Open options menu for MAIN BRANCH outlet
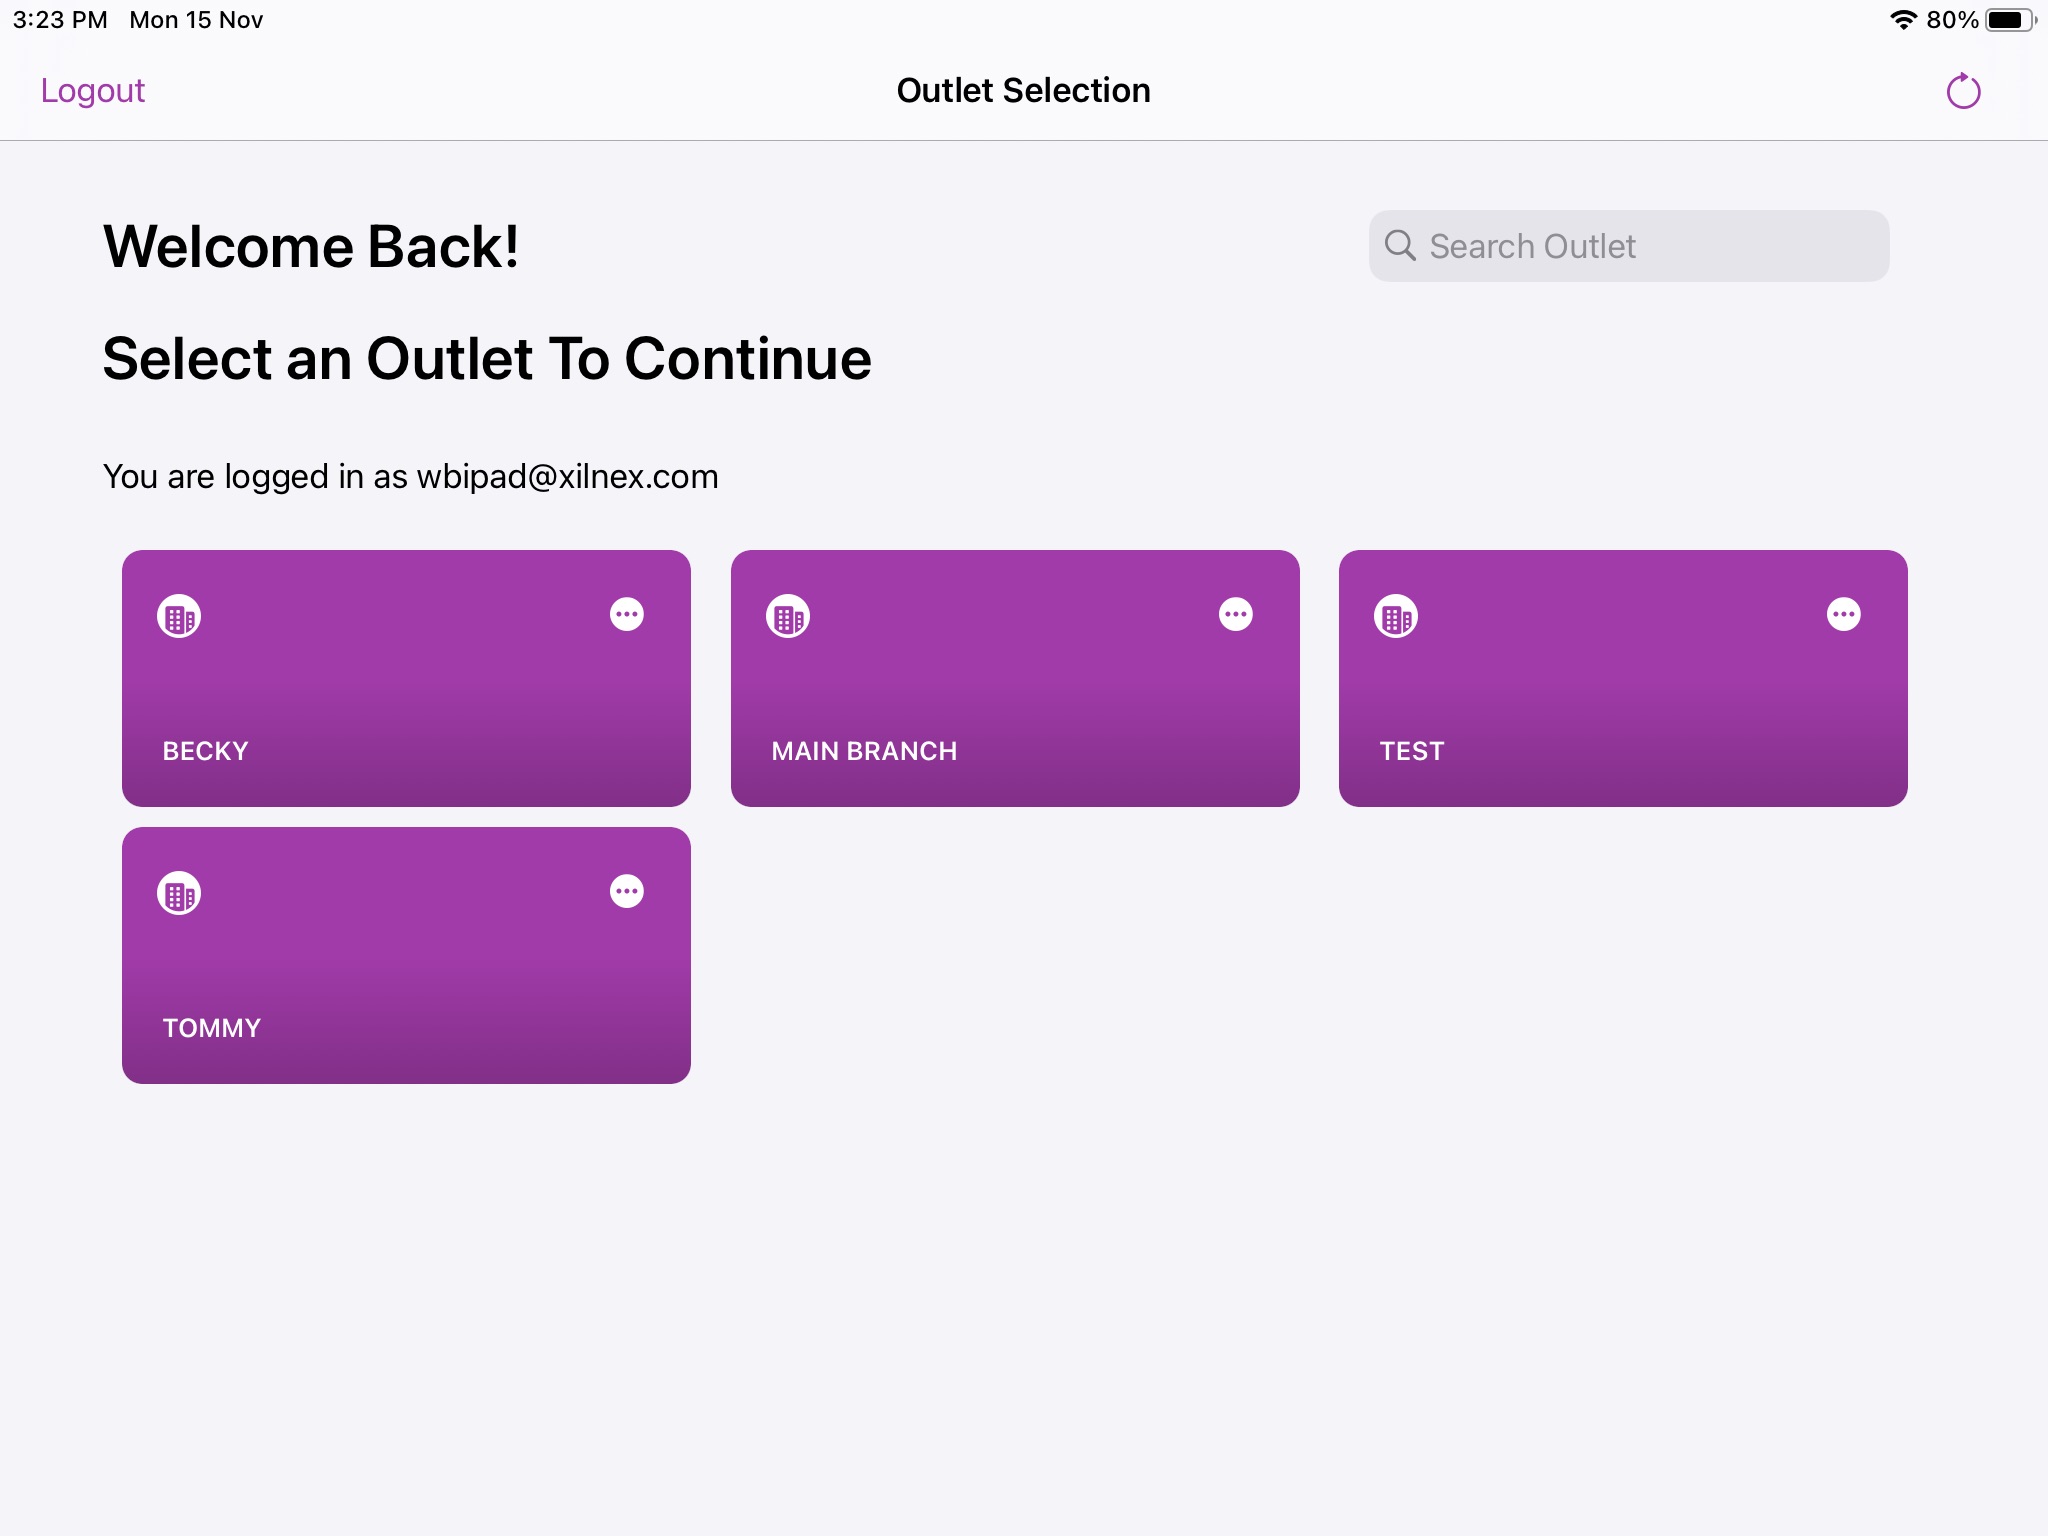2048x1536 pixels. click(x=1234, y=613)
